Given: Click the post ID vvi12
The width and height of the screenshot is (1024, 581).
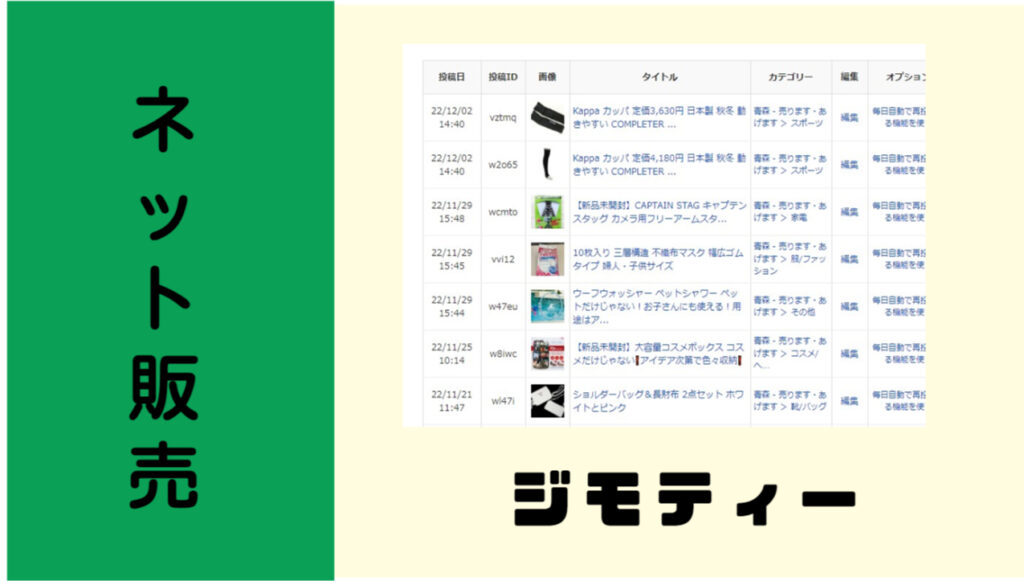Looking at the screenshot, I should 503,259.
